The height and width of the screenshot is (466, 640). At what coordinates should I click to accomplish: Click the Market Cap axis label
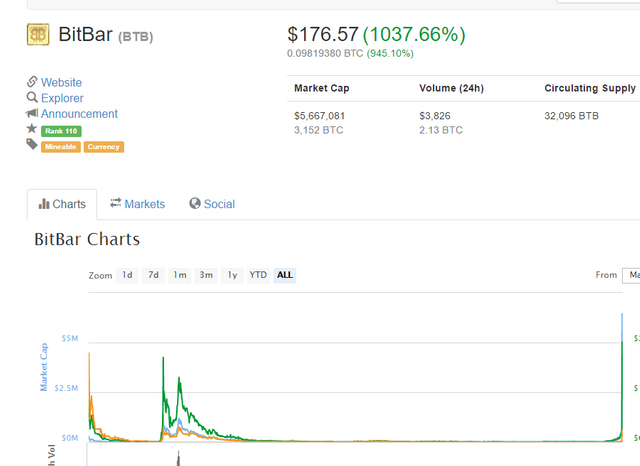tap(44, 367)
